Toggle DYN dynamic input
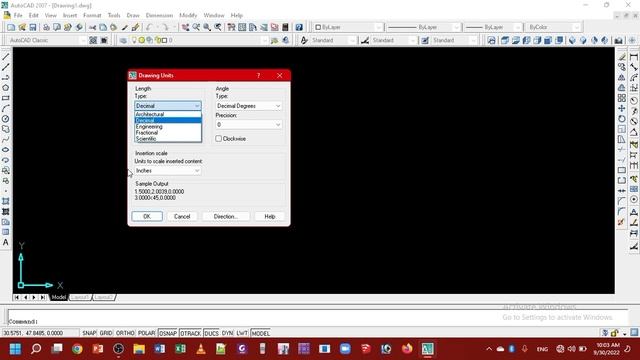Viewport: 640px width, 360px height. point(227,333)
